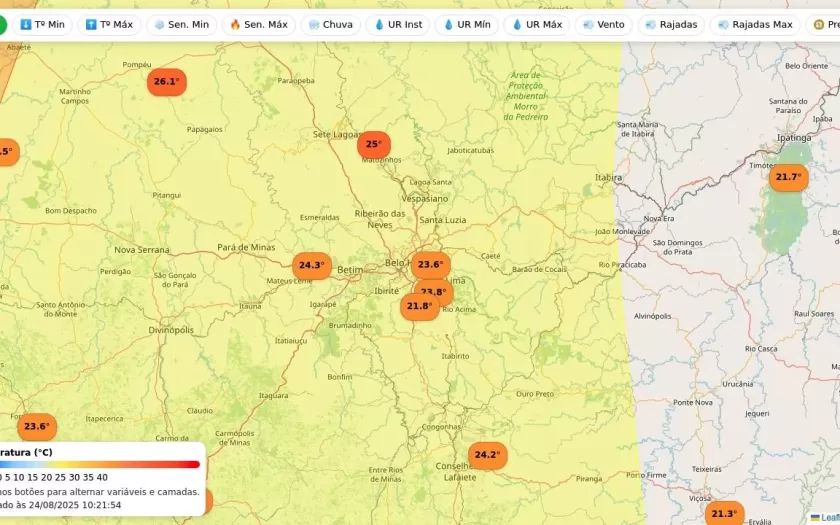Select the 23.6° marker over Belo Horizonte
Viewport: 840px width, 525px height.
coord(430,265)
